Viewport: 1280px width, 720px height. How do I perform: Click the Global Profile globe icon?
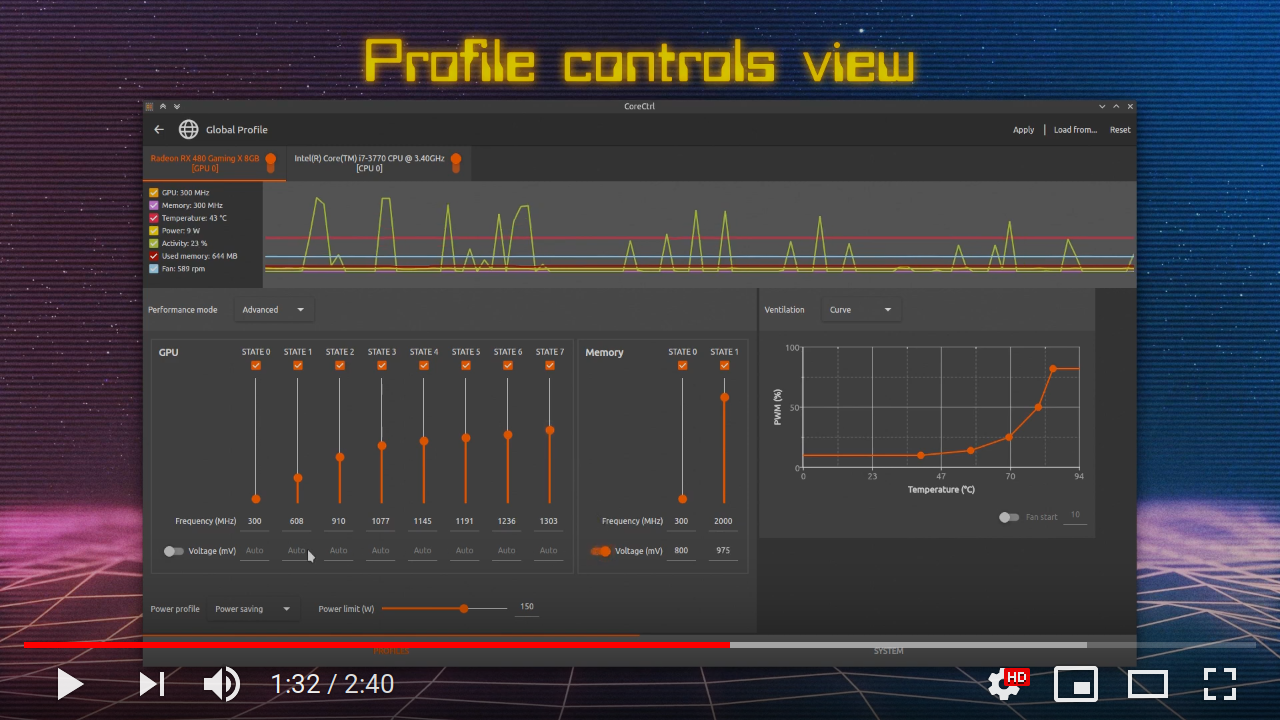click(x=188, y=129)
